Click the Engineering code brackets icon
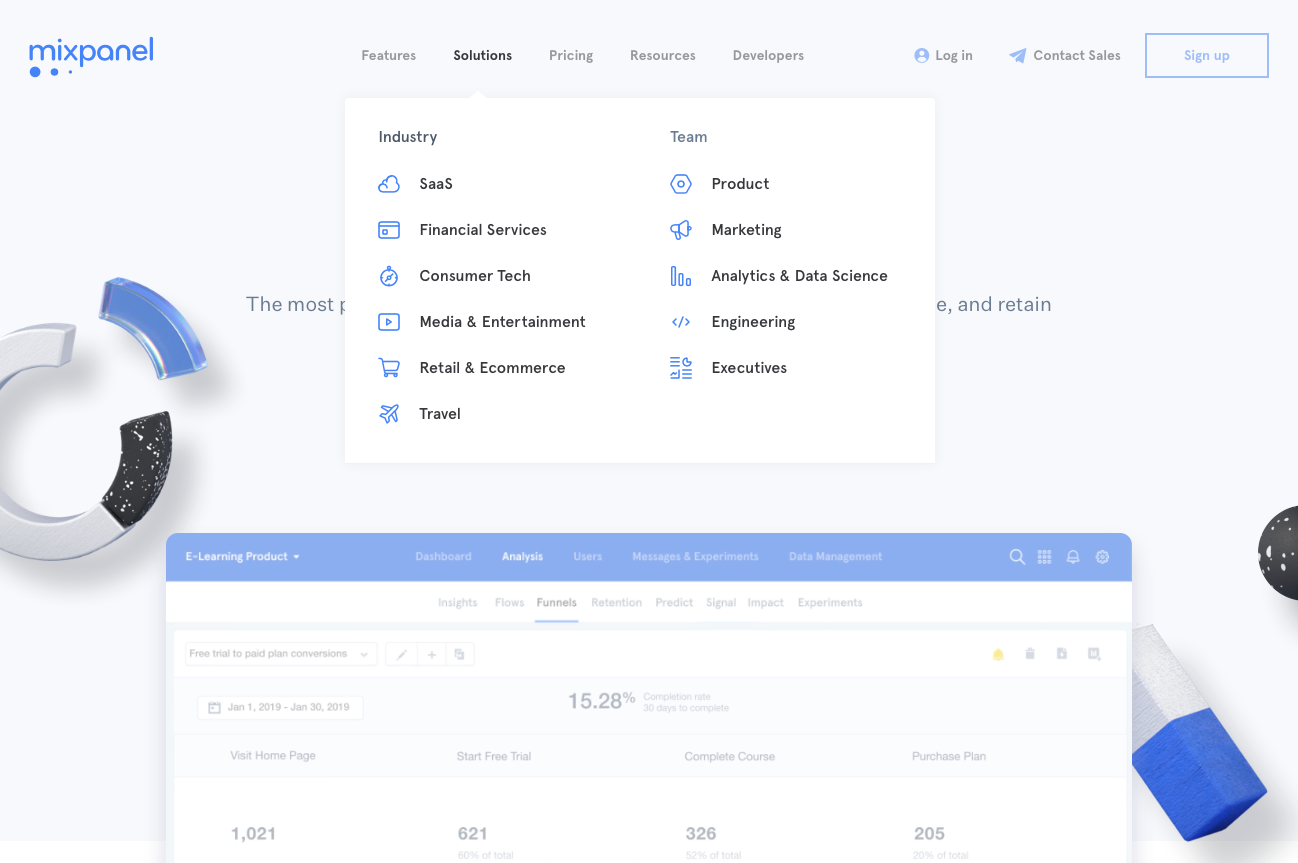1298x863 pixels. click(x=681, y=322)
